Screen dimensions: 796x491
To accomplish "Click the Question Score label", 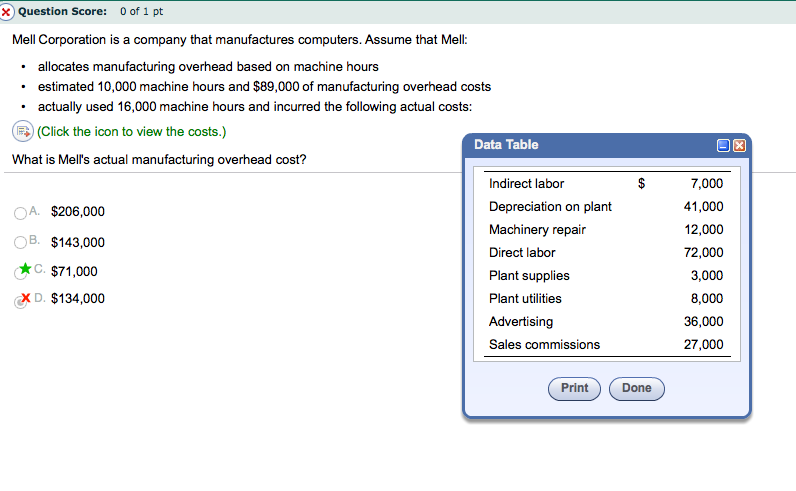I will [62, 12].
